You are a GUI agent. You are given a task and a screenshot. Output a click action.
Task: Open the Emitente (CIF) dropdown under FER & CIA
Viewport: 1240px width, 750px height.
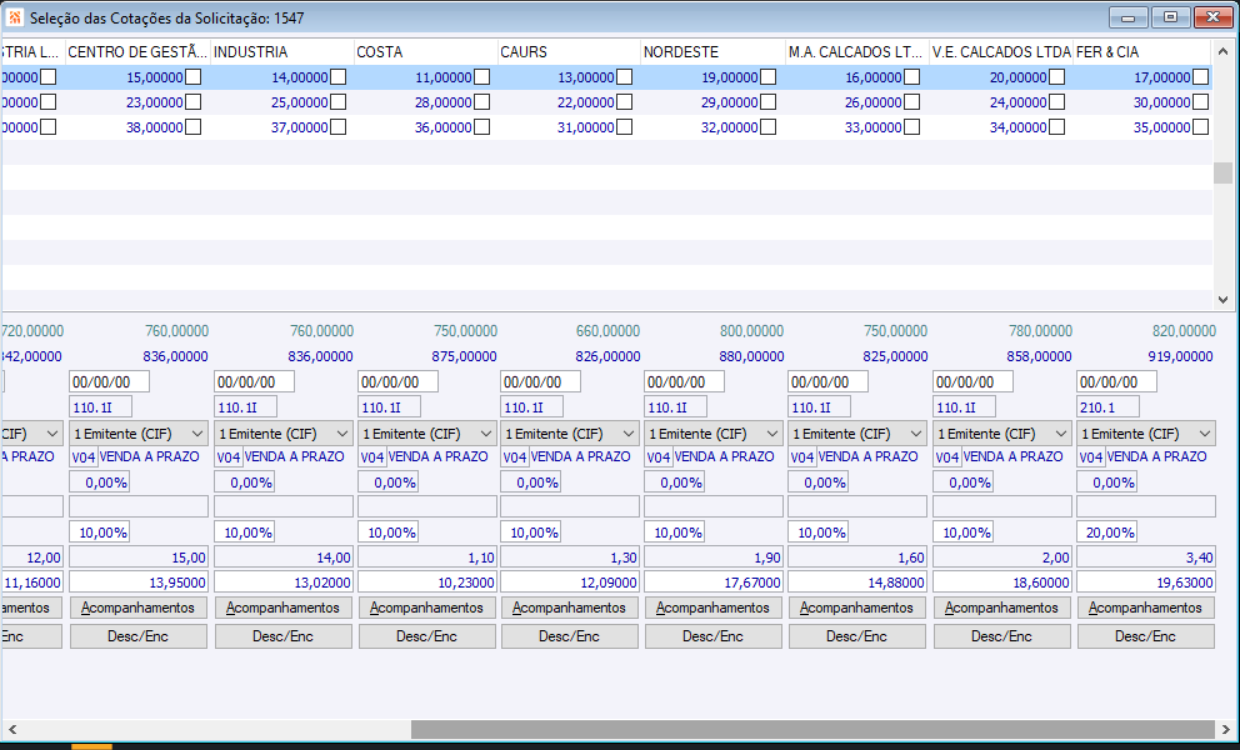(1146, 433)
